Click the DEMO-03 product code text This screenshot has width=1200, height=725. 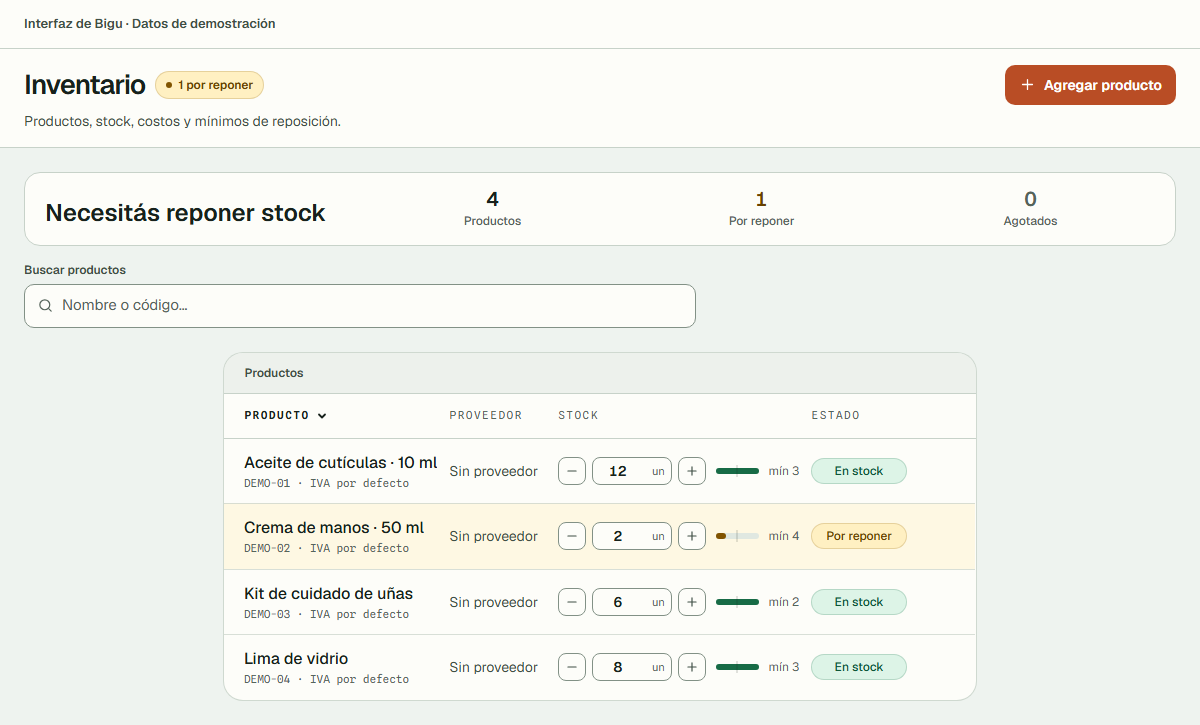(x=267, y=614)
